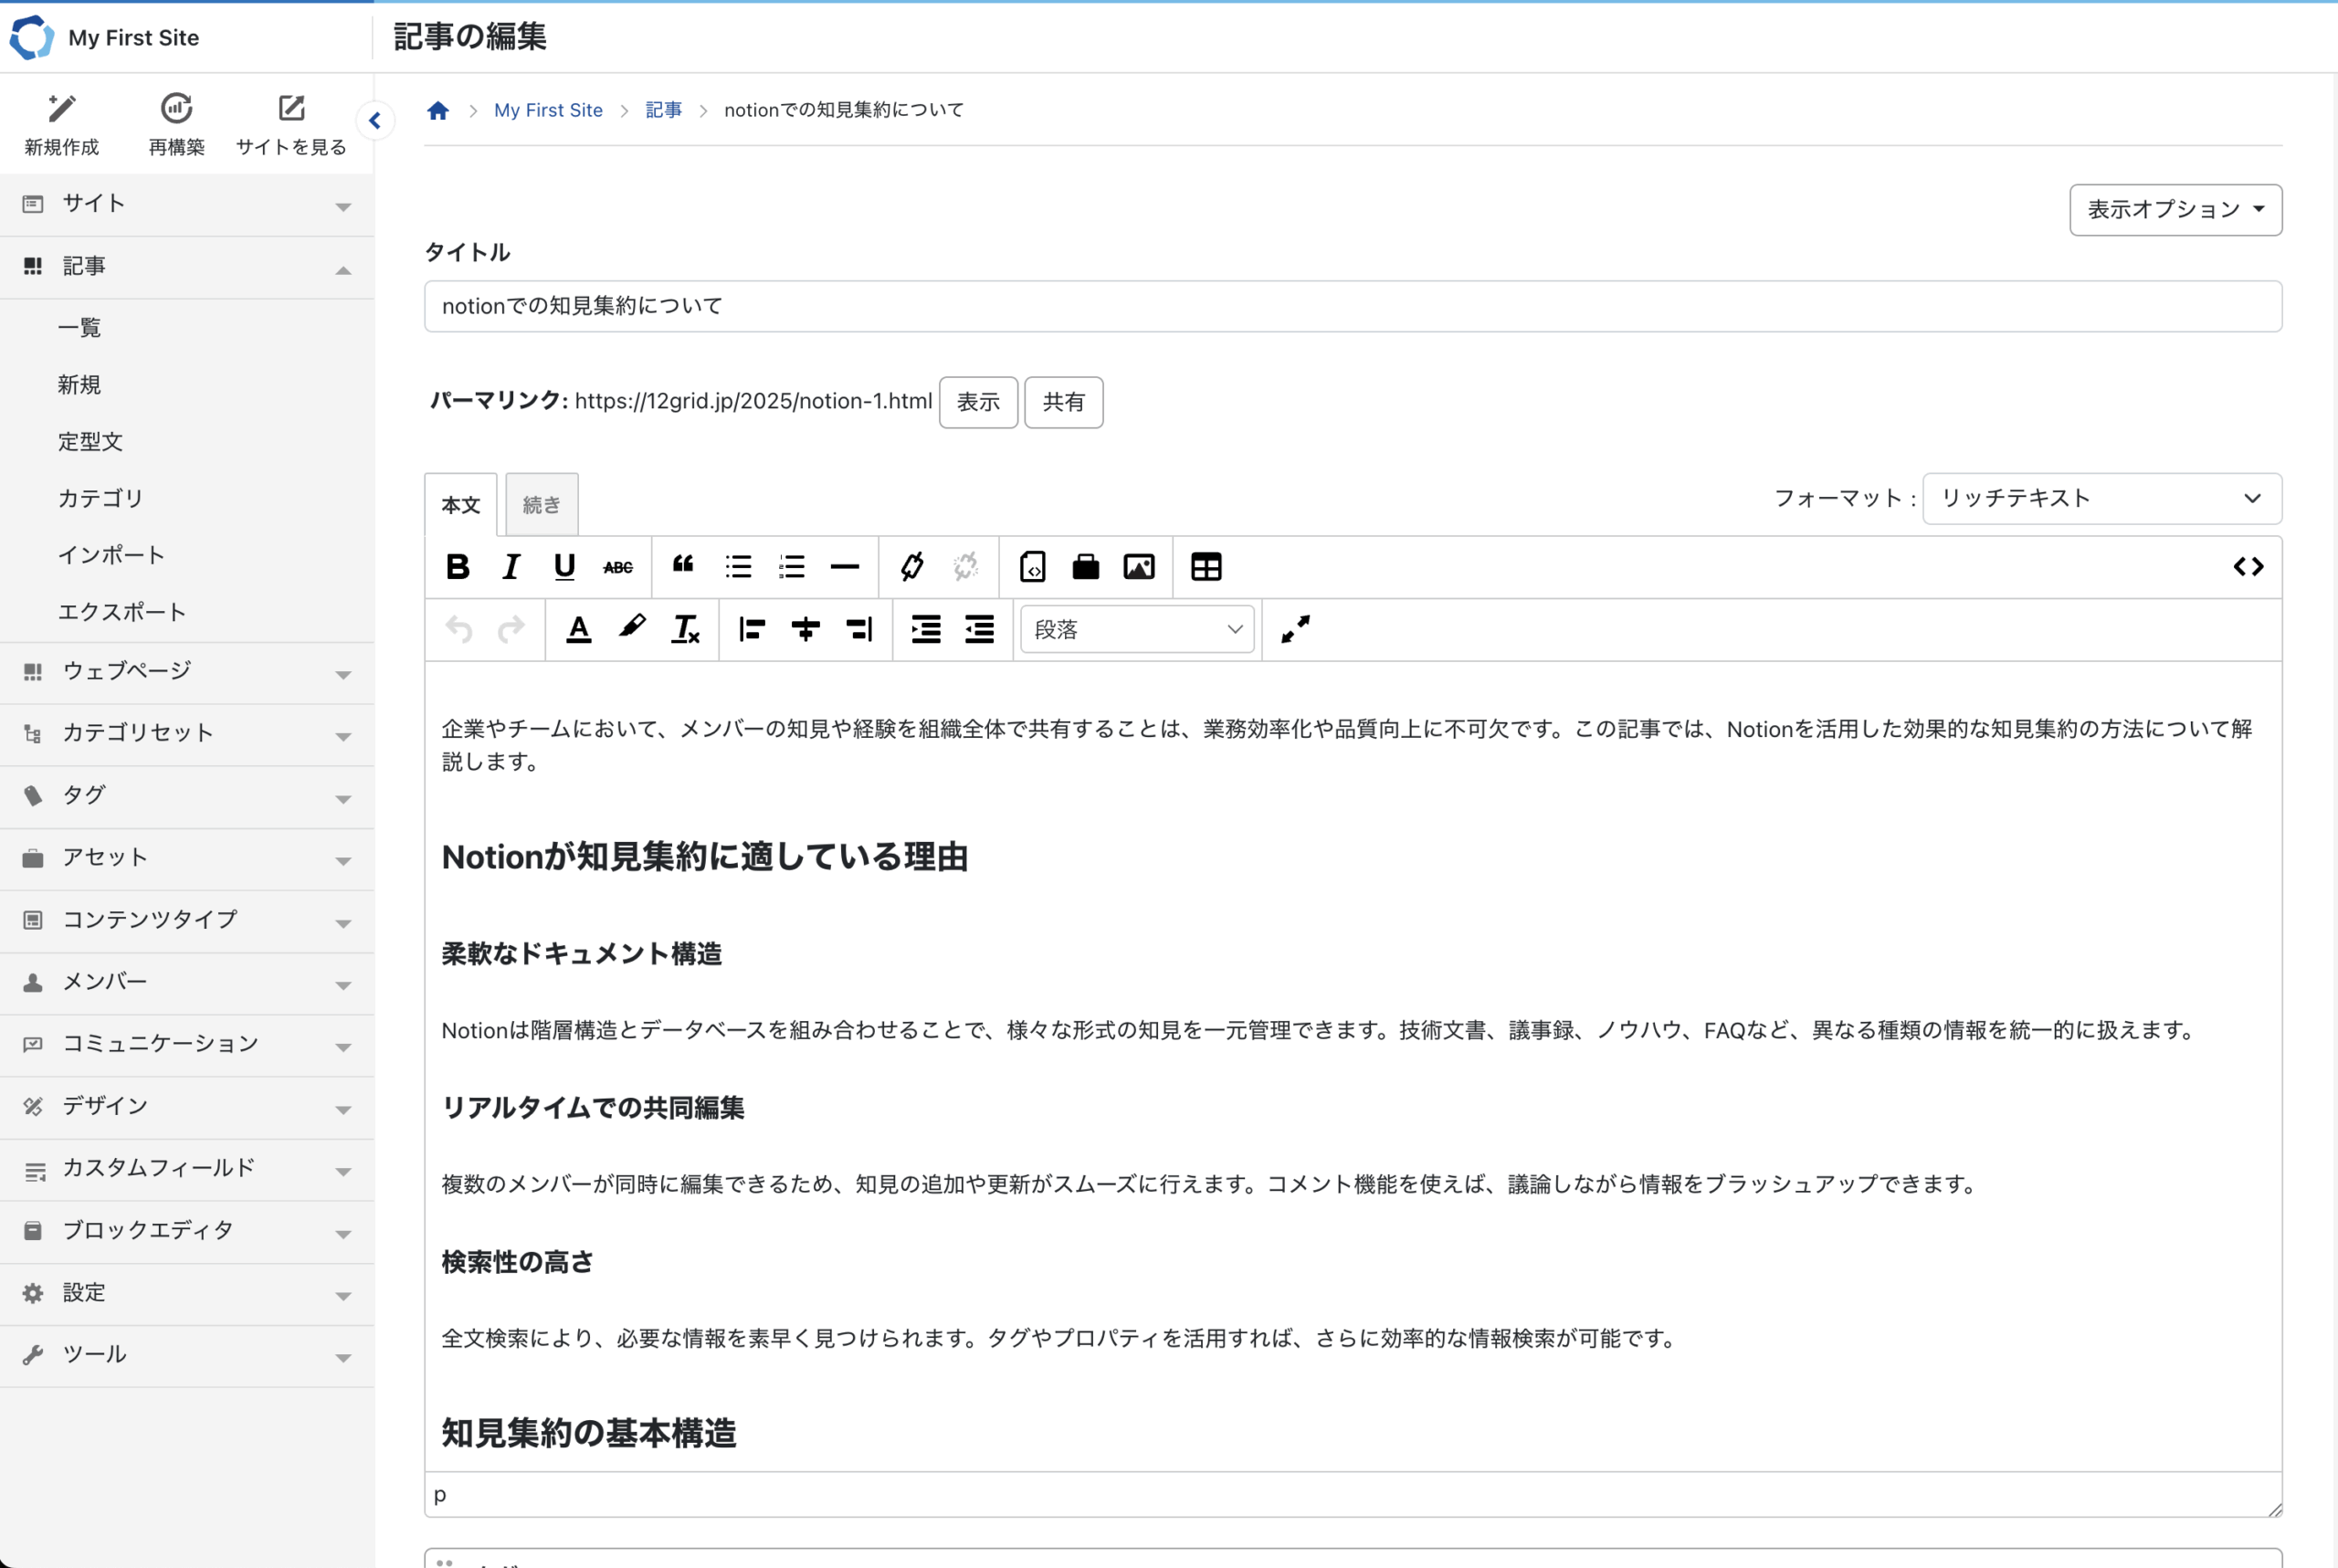The height and width of the screenshot is (1568, 2338).
Task: Click the 表示 permalink button
Action: point(977,402)
